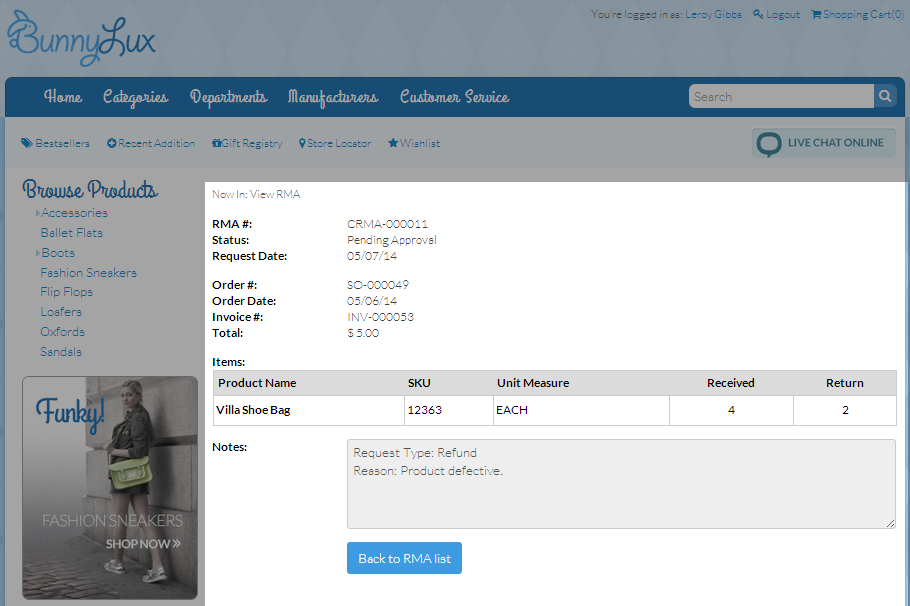
Task: Click the BunnyLux logo
Action: 82,37
